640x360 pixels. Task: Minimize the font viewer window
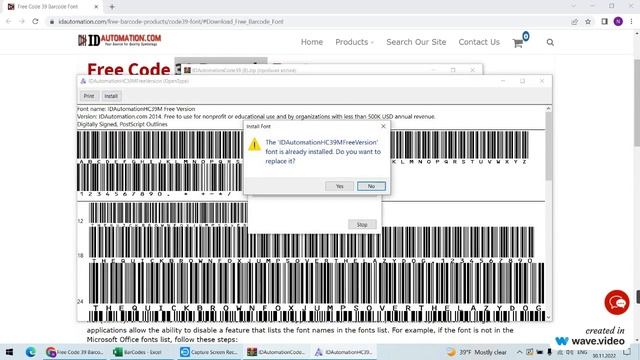tap(503, 81)
